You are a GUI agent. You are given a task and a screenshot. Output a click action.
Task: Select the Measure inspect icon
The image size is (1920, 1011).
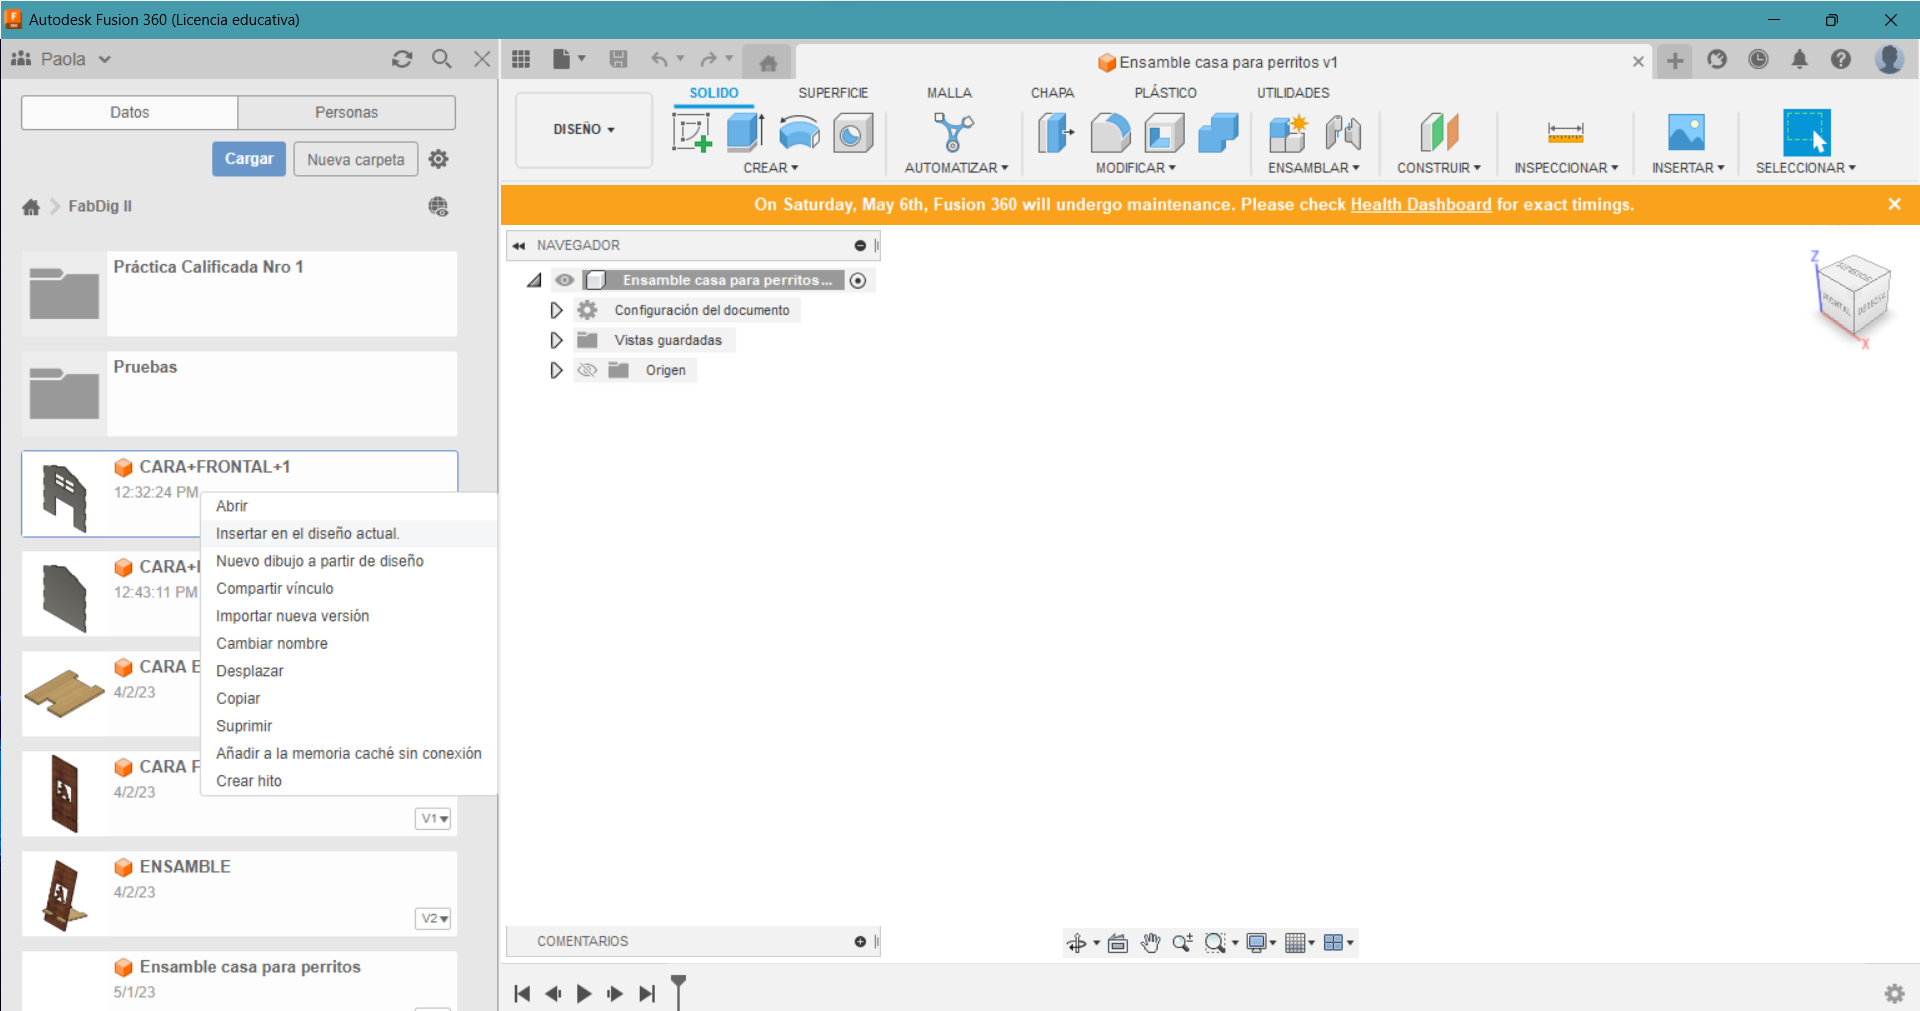click(x=1565, y=132)
